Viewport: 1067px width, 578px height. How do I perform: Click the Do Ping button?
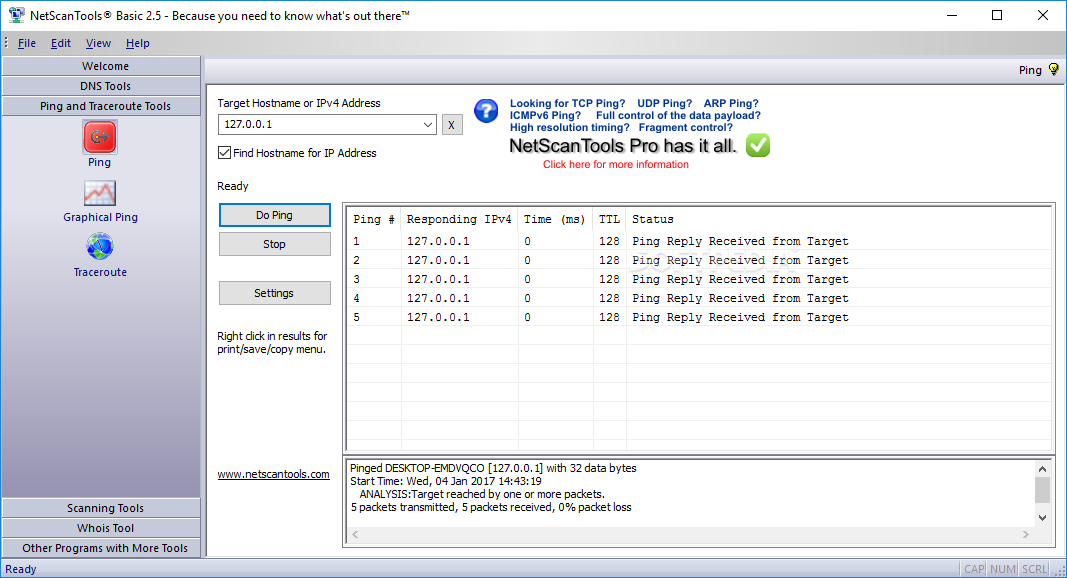coord(275,215)
